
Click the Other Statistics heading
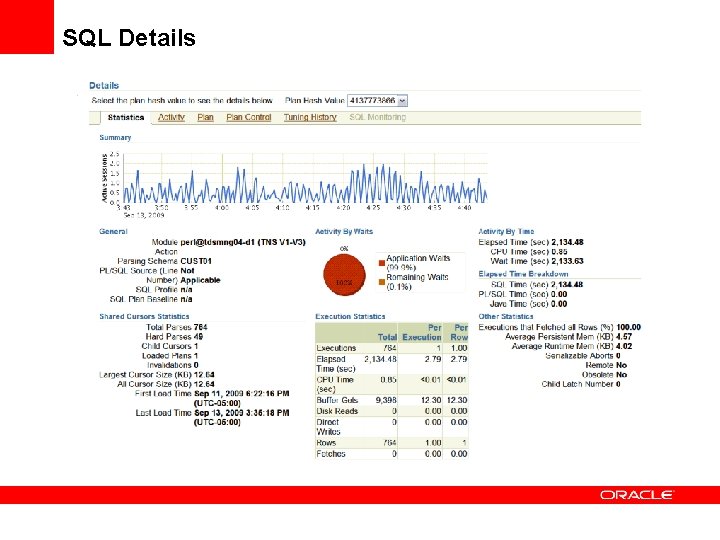point(506,316)
